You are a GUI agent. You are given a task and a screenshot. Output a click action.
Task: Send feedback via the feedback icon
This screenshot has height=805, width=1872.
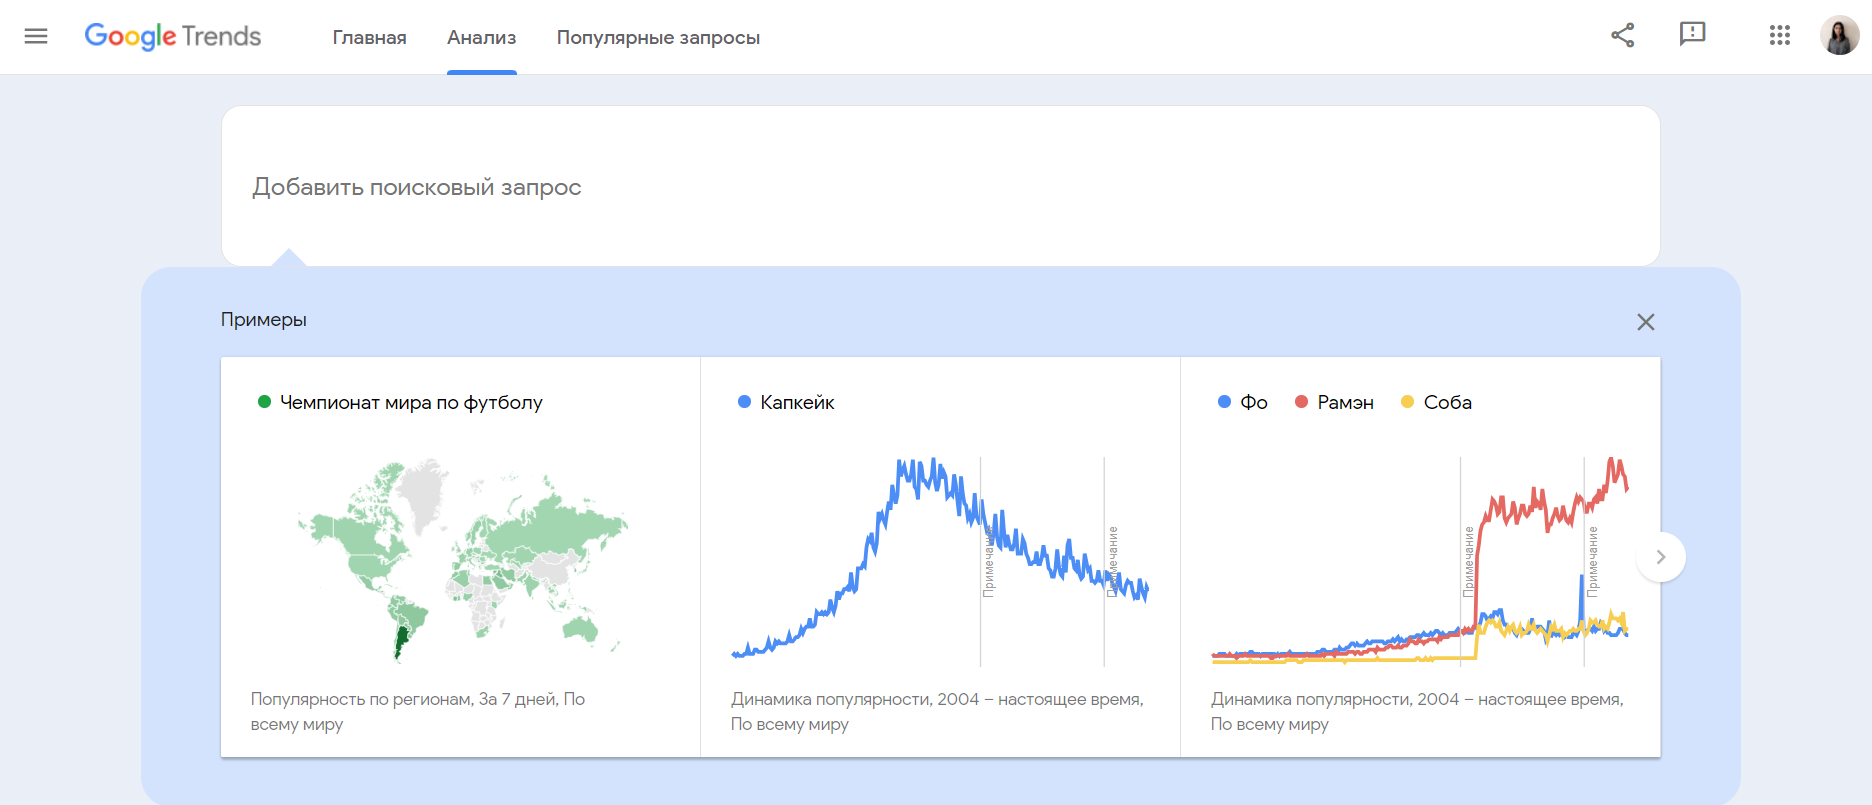[1692, 35]
